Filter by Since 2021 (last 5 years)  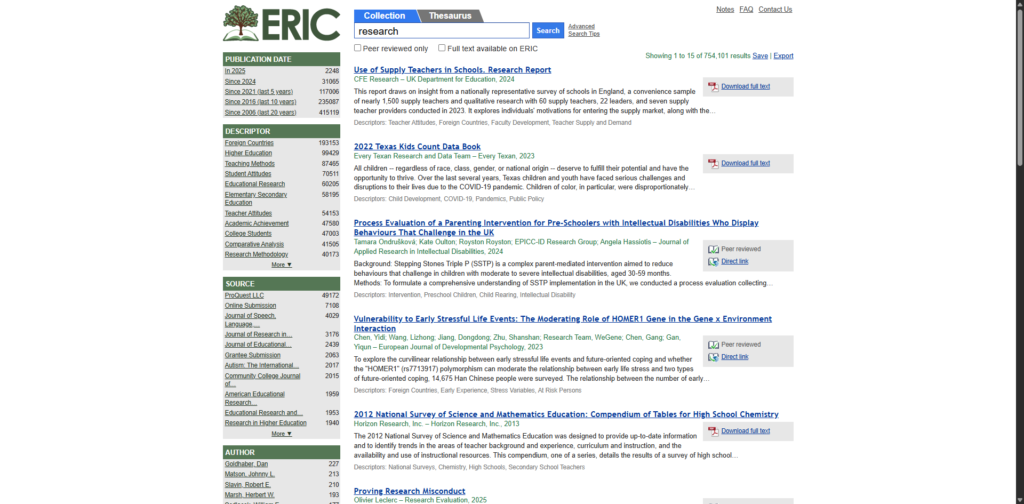click(x=259, y=92)
